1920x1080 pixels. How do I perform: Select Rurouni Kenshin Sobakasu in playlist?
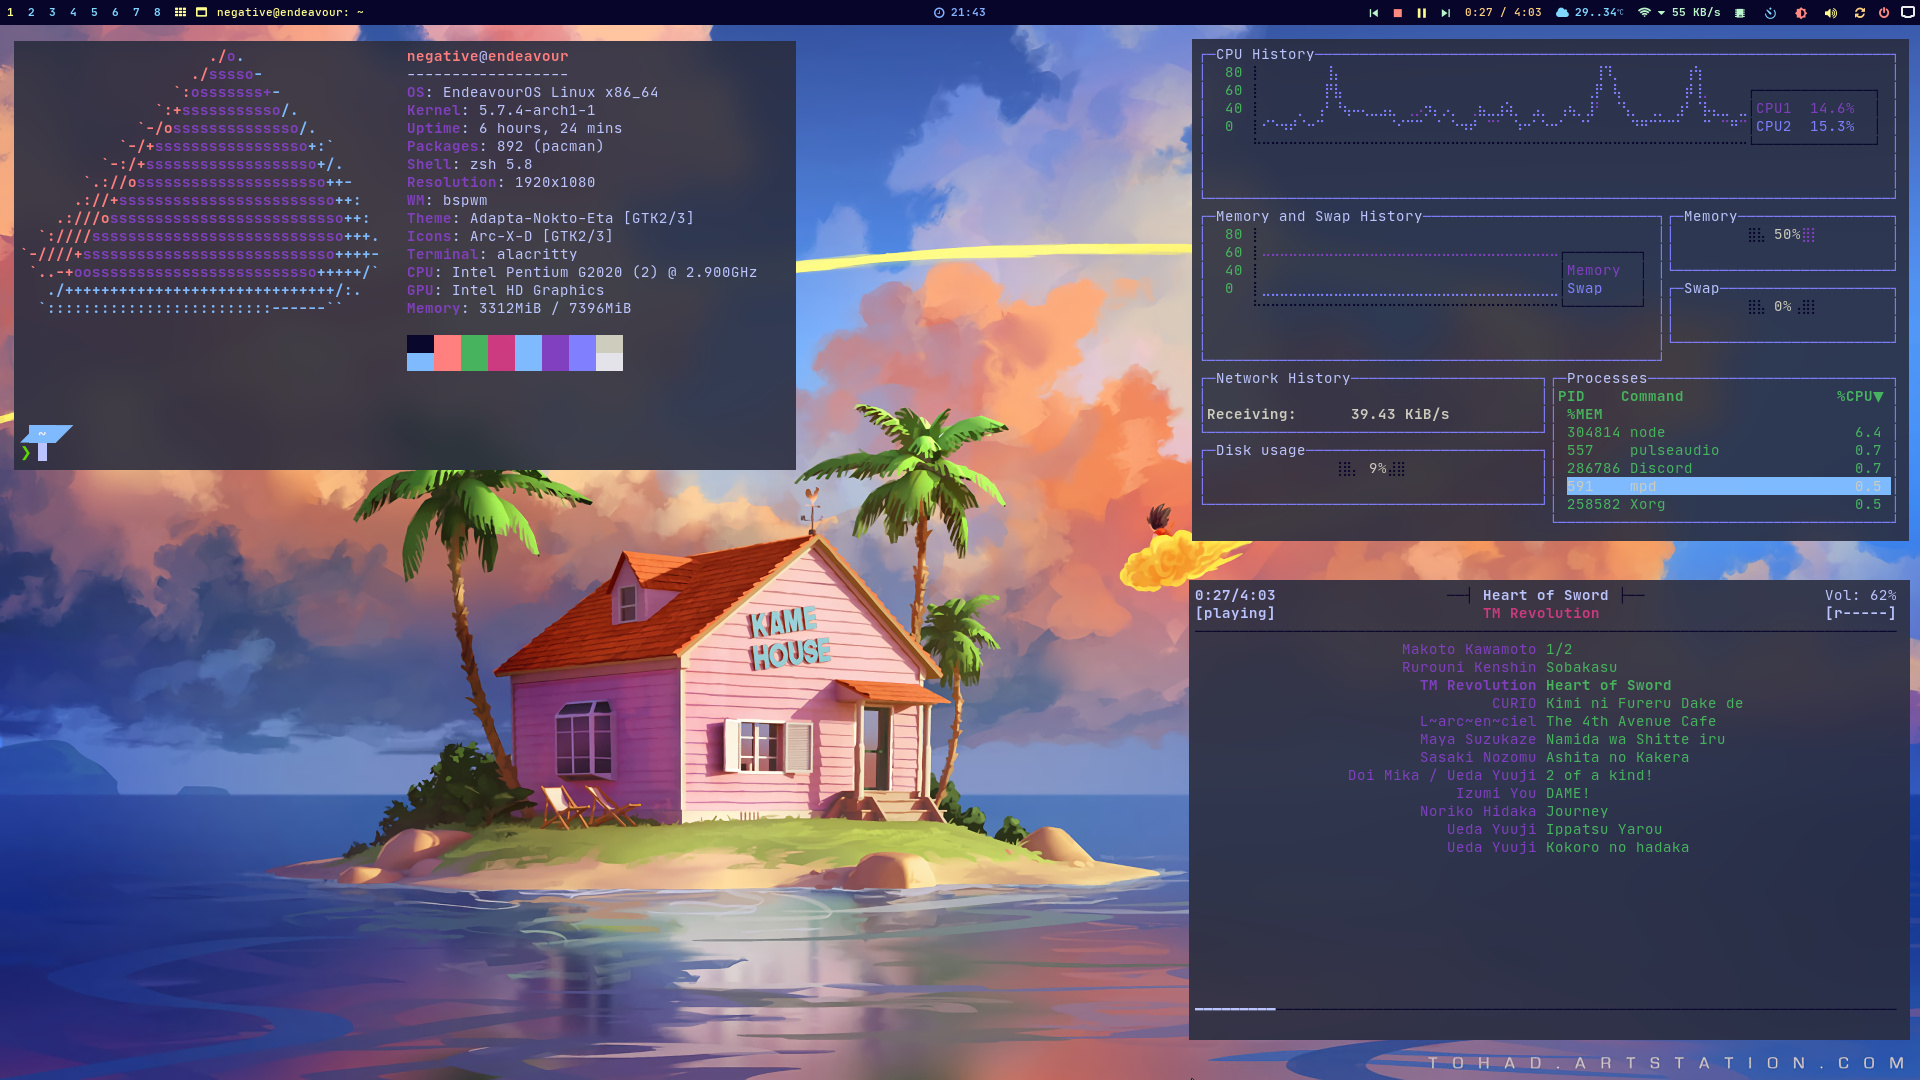tap(1509, 668)
